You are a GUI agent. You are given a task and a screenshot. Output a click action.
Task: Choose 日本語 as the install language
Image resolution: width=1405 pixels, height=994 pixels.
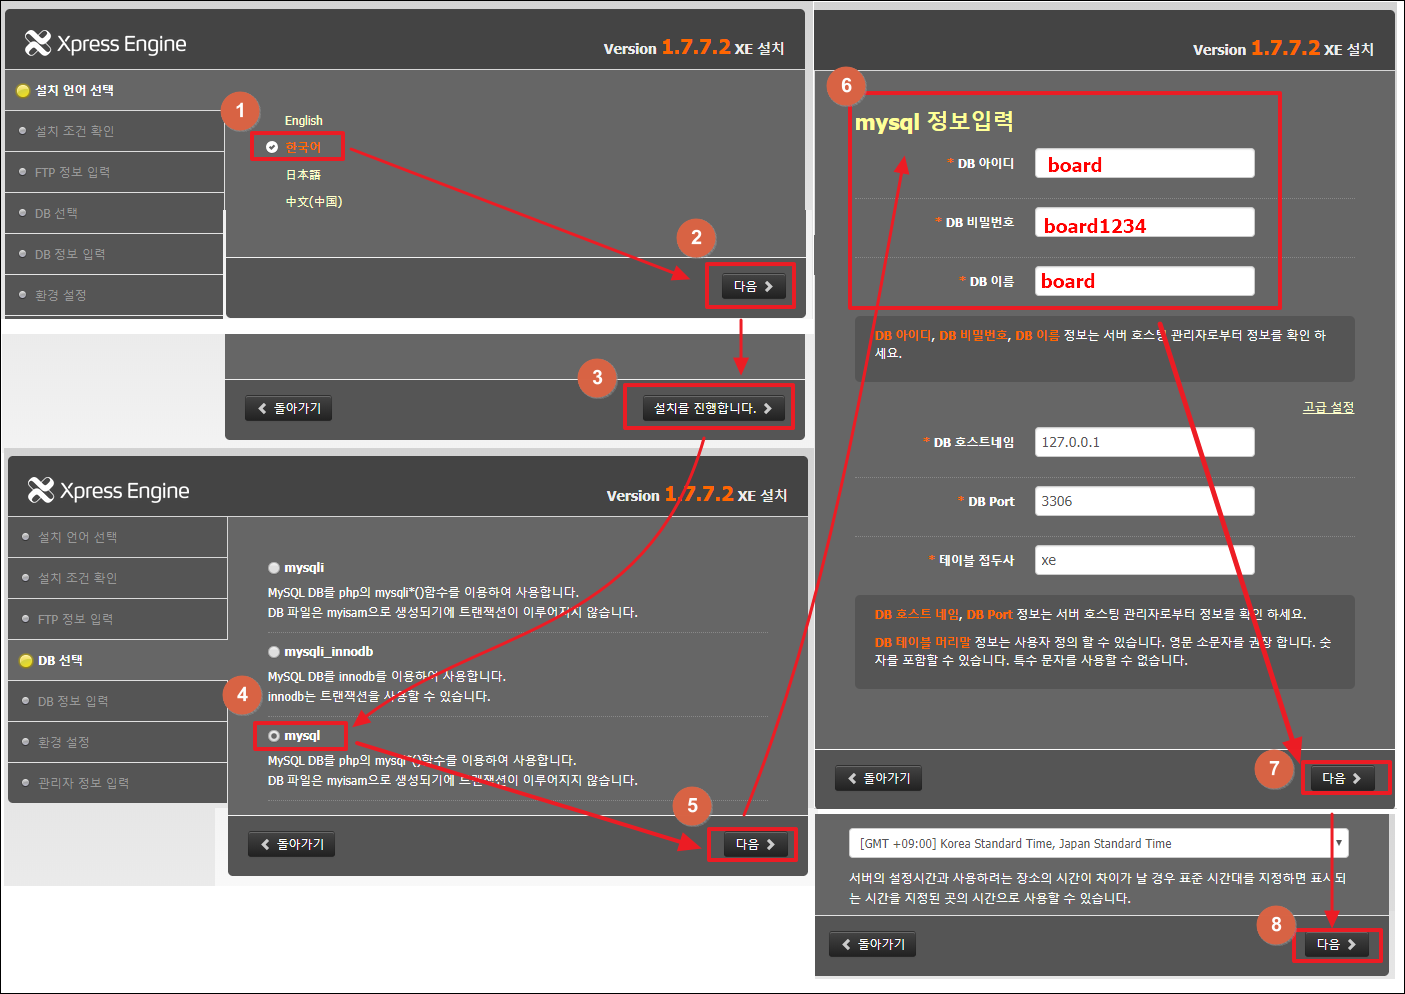click(303, 175)
